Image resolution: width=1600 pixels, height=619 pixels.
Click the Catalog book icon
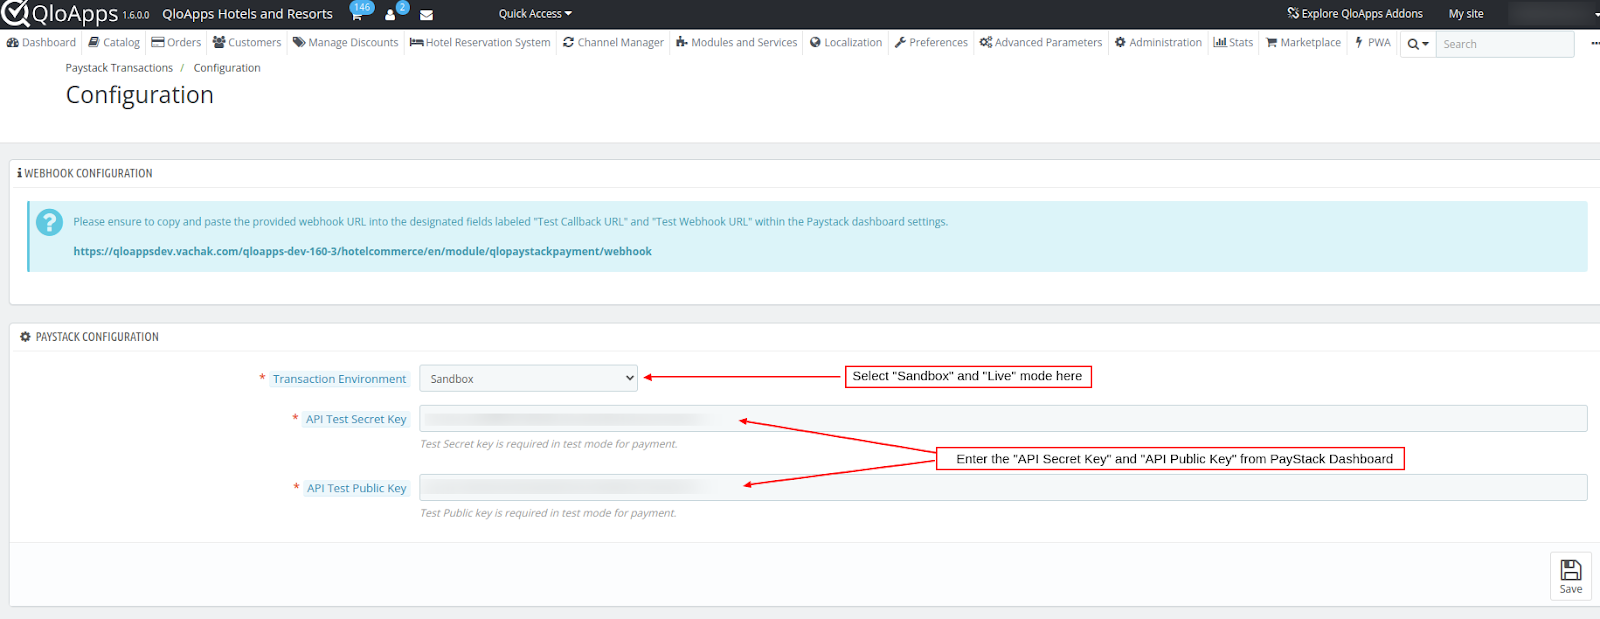pyautogui.click(x=94, y=43)
